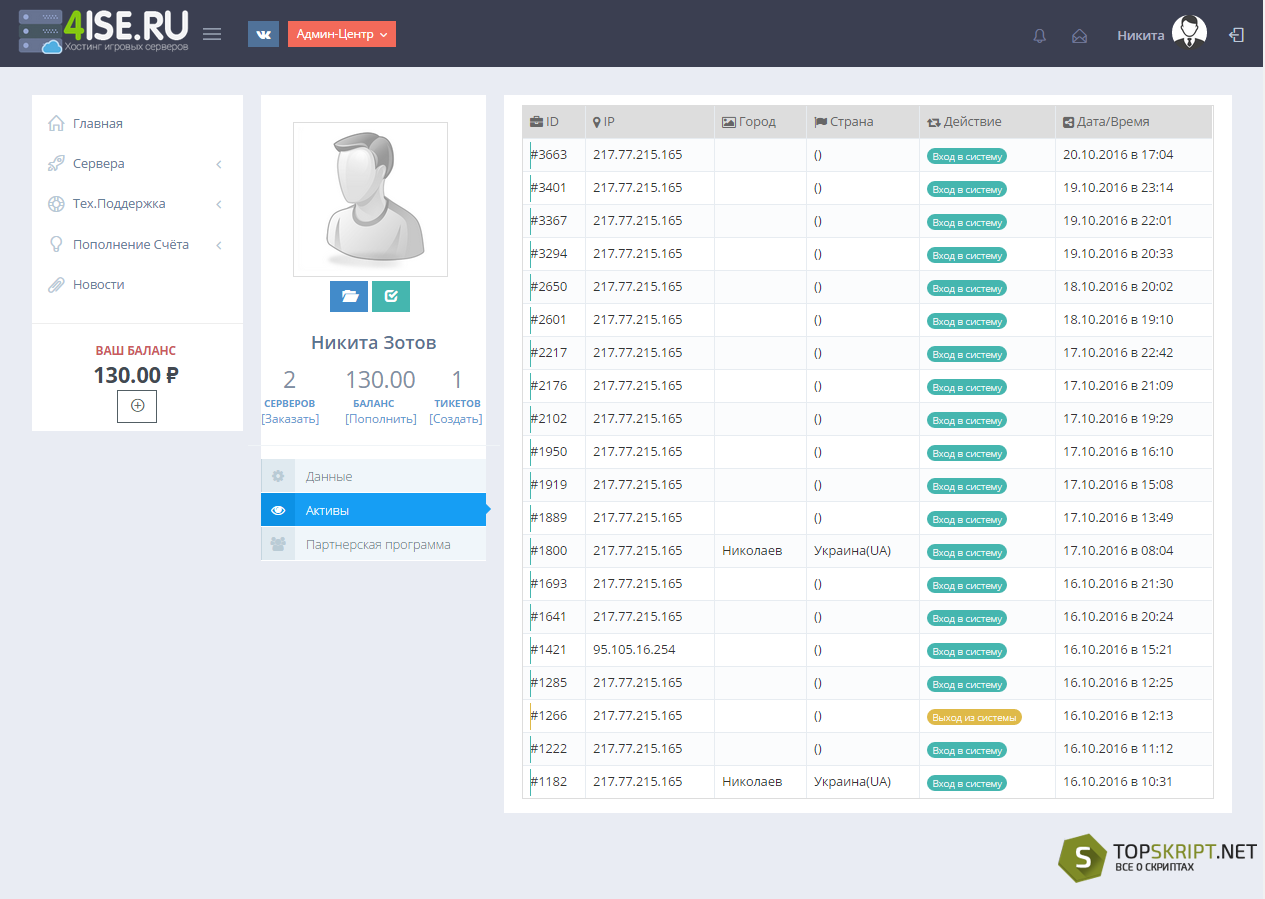Click the Вход в систему badge in row #3663
1265x899 pixels.
966,156
